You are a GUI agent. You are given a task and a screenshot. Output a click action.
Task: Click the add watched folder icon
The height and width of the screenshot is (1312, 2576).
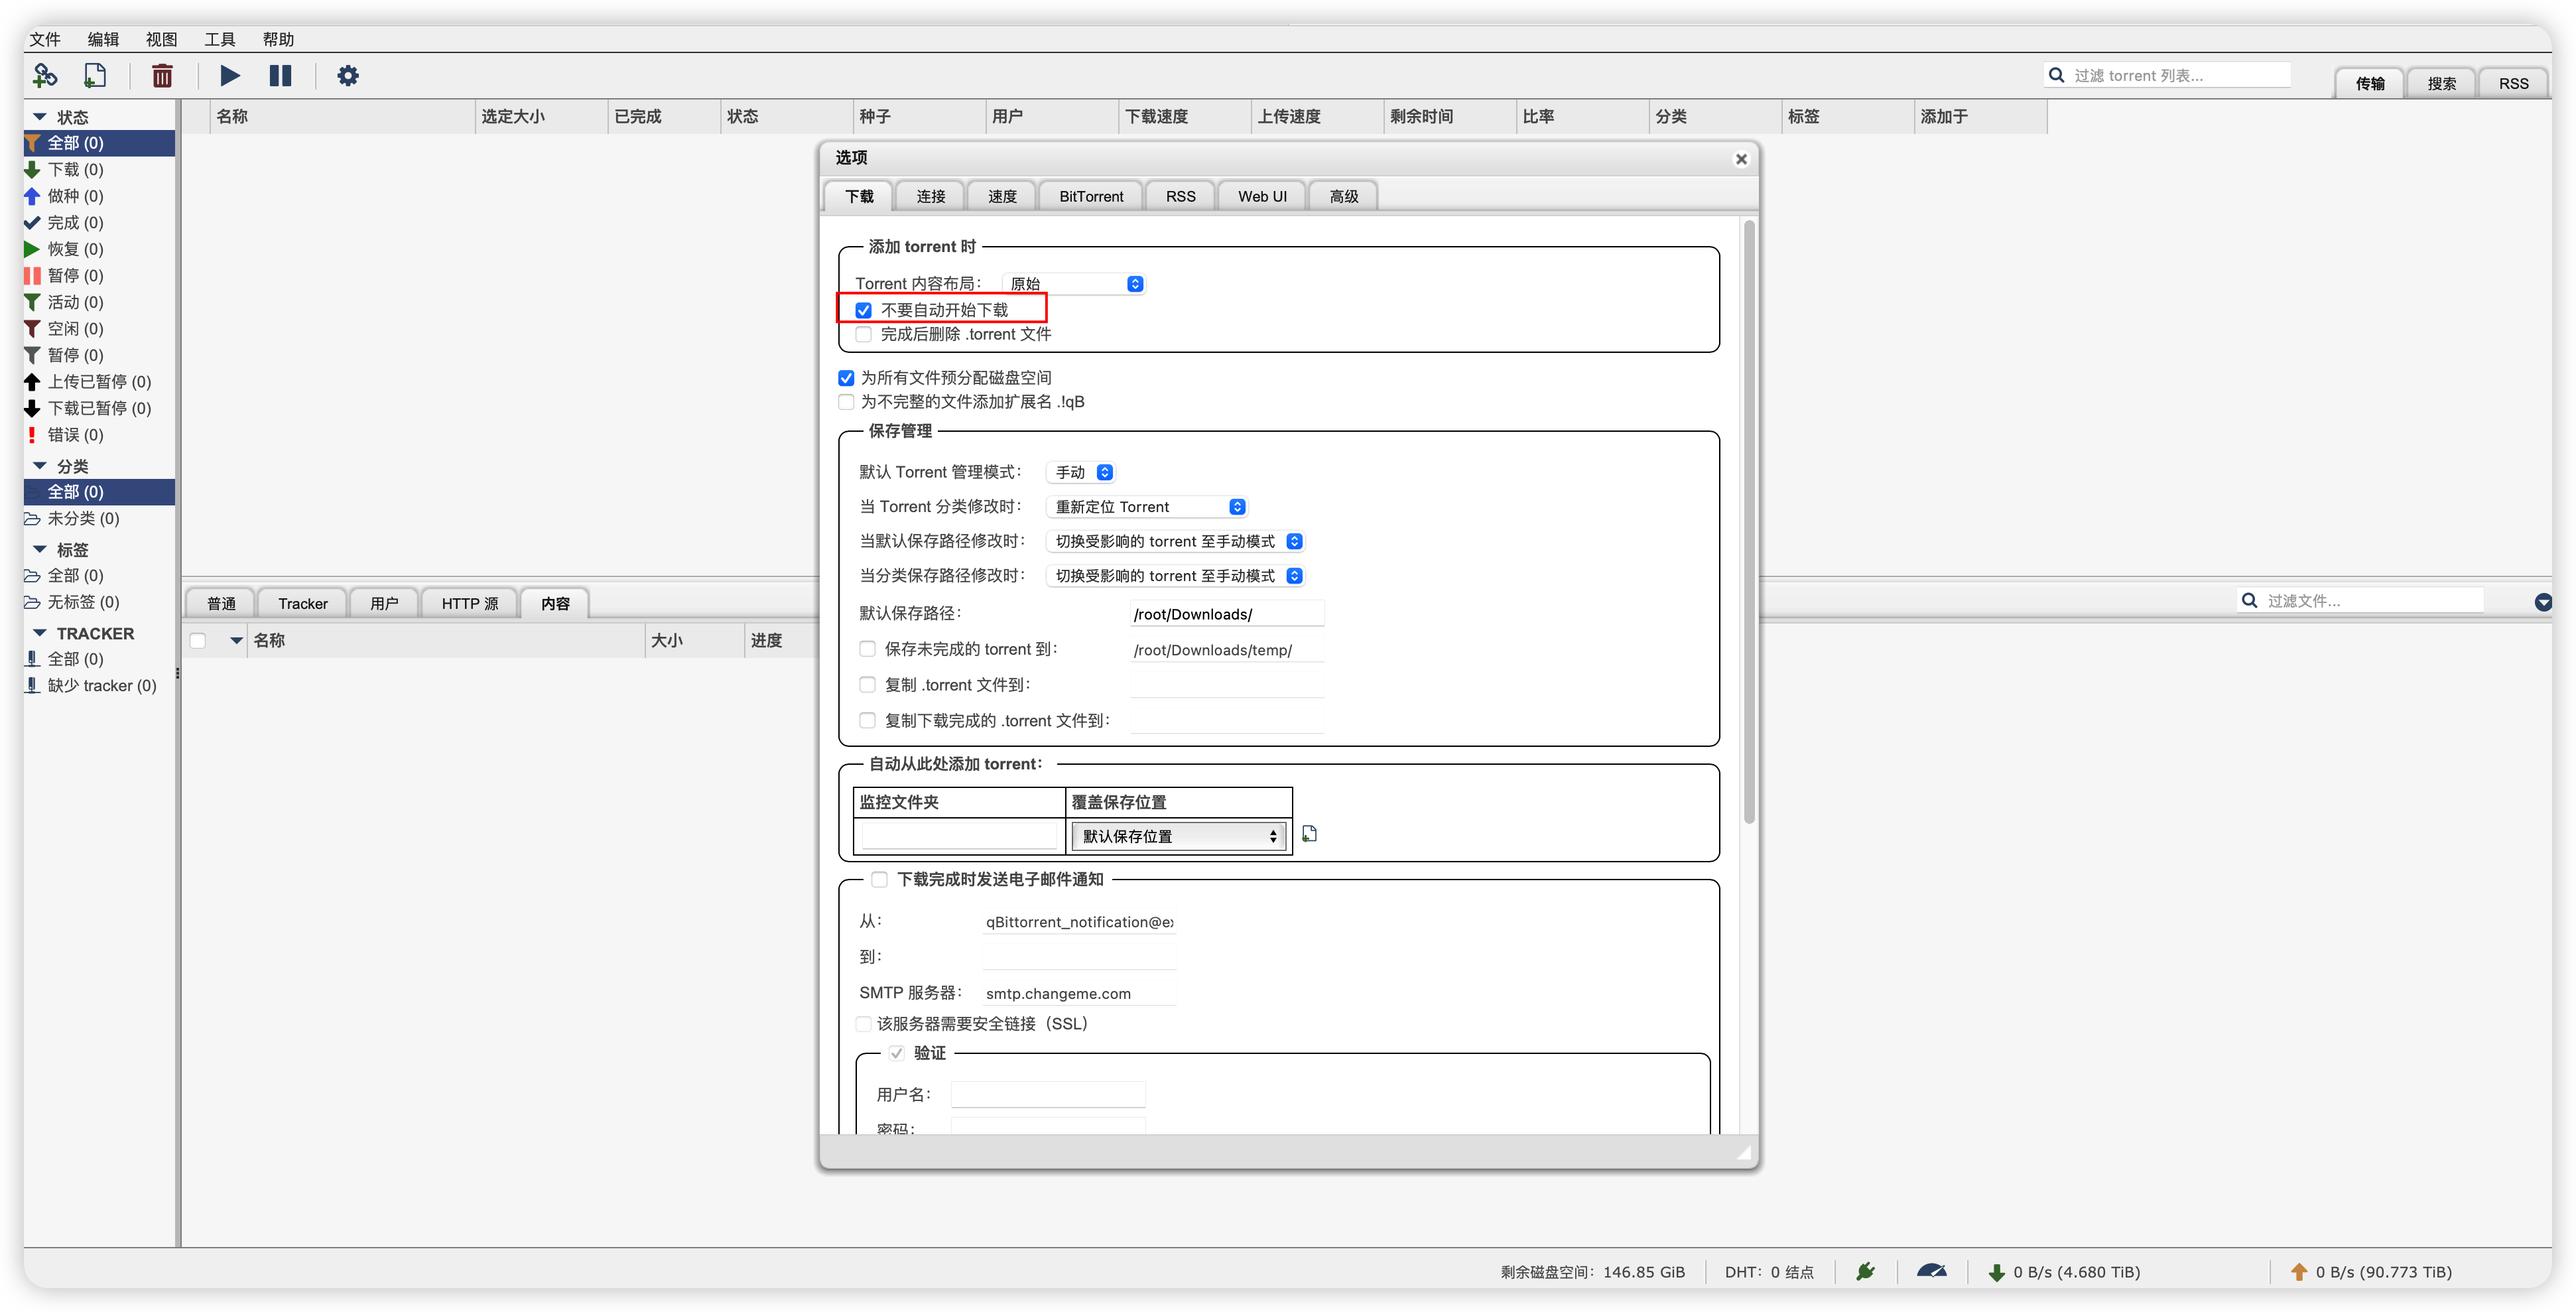click(1309, 833)
